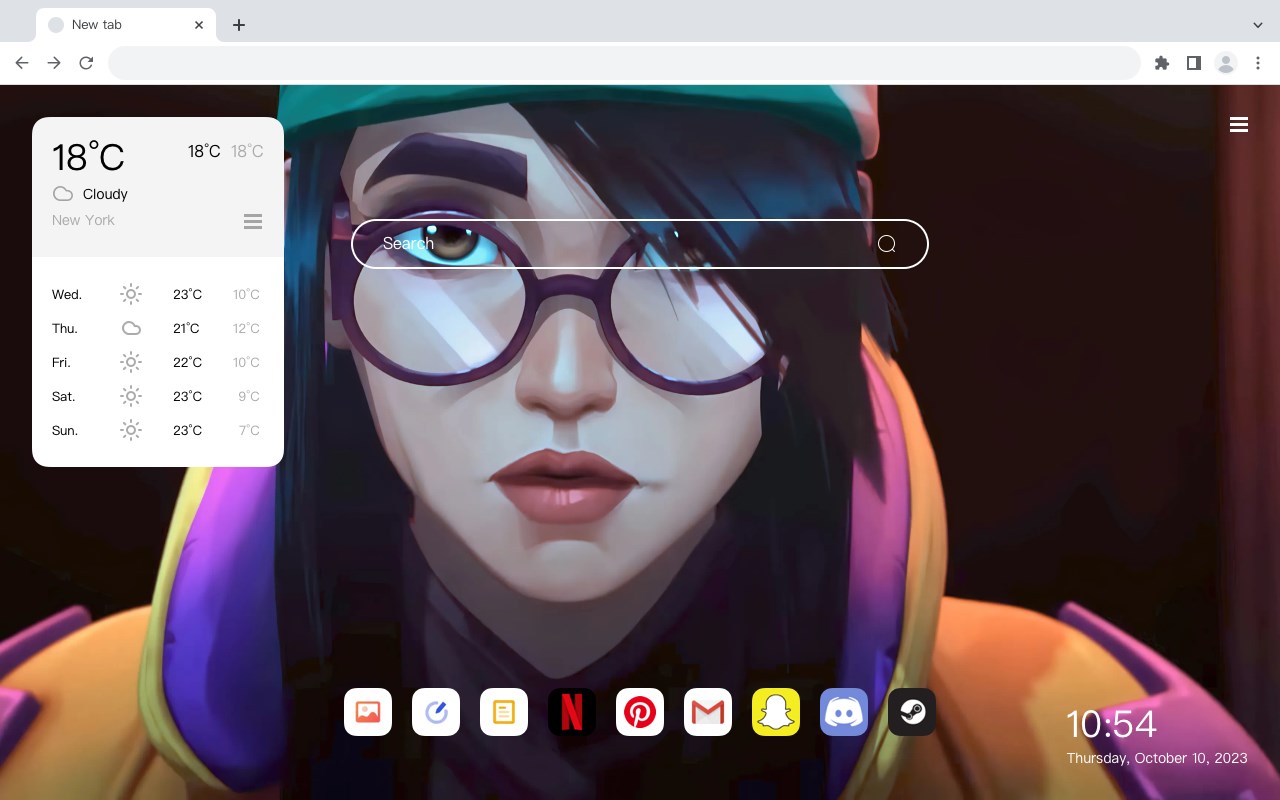Click the large 18°C current temperature
The height and width of the screenshot is (800, 1280).
[88, 157]
